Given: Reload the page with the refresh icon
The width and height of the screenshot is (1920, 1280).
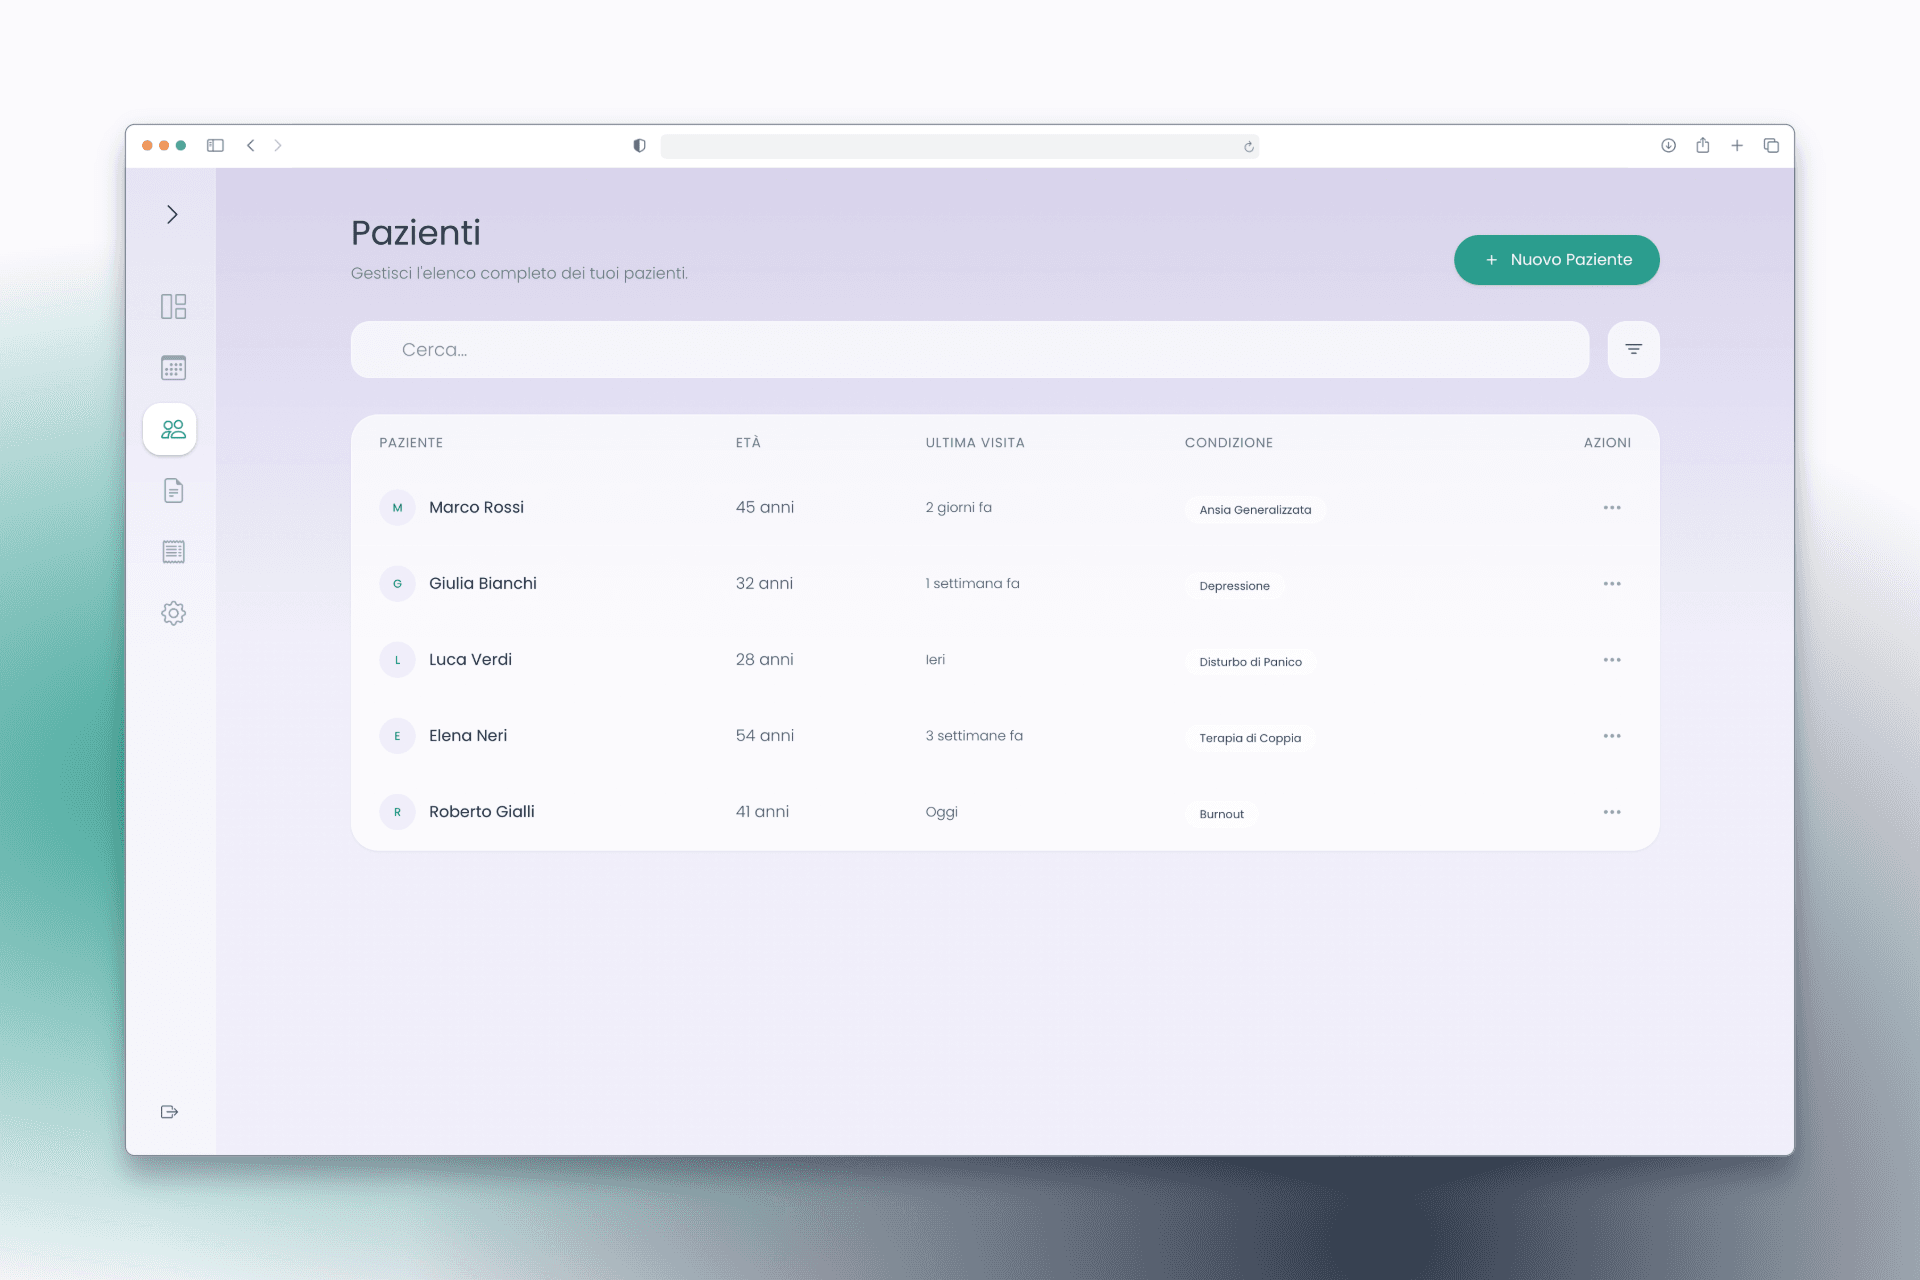Looking at the screenshot, I should 1248,147.
